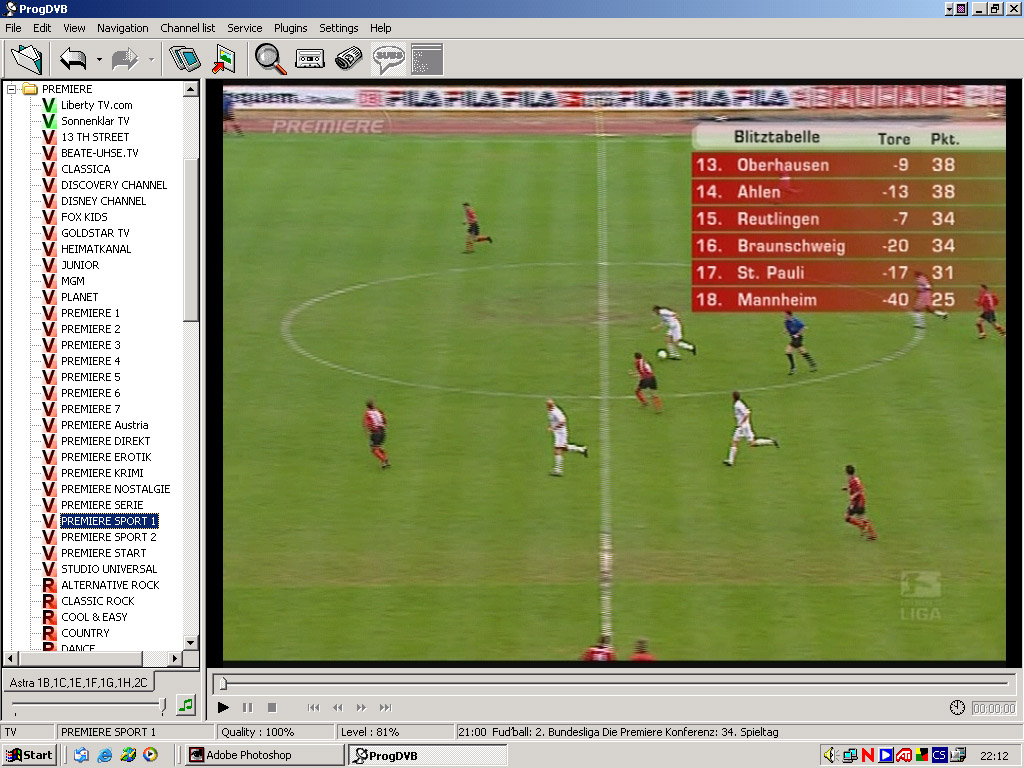Click the Play button
Image resolution: width=1024 pixels, height=768 pixels.
pos(223,707)
